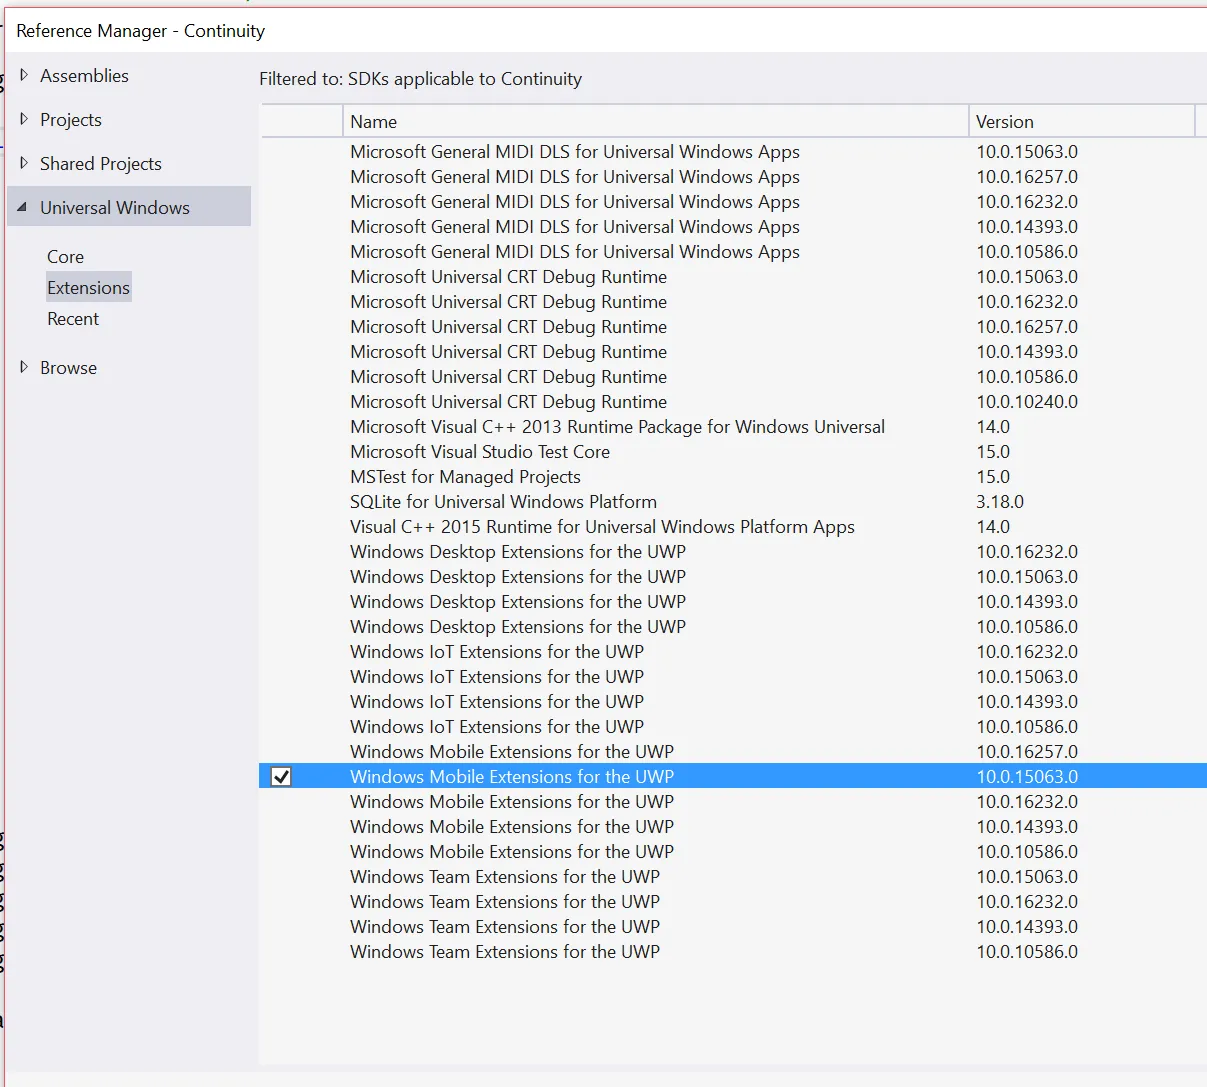Screen dimensions: 1207x1087
Task: Expand the Shared Projects node arrow
Action: [x=24, y=163]
